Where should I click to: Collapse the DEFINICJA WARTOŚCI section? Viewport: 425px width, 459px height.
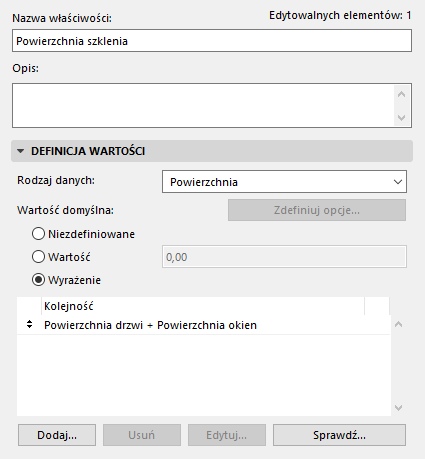click(x=21, y=151)
